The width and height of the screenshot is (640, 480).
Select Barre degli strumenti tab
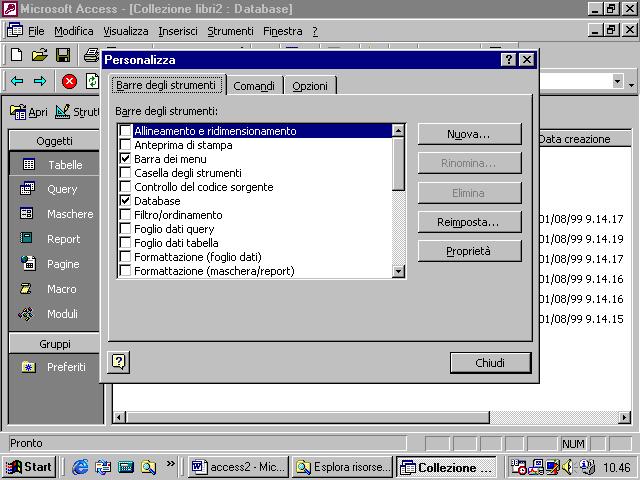[x=167, y=85]
